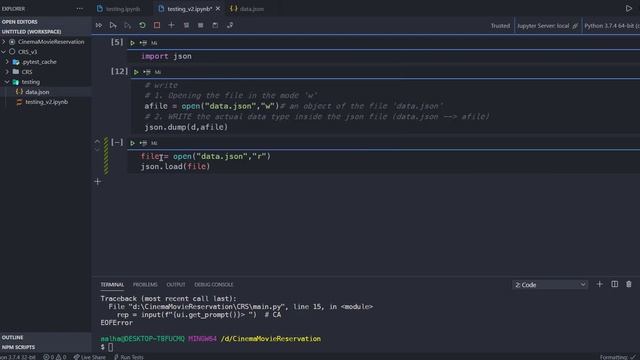The height and width of the screenshot is (360, 640).
Task: Open Explorer more actions ellipsis
Action: pos(80,9)
